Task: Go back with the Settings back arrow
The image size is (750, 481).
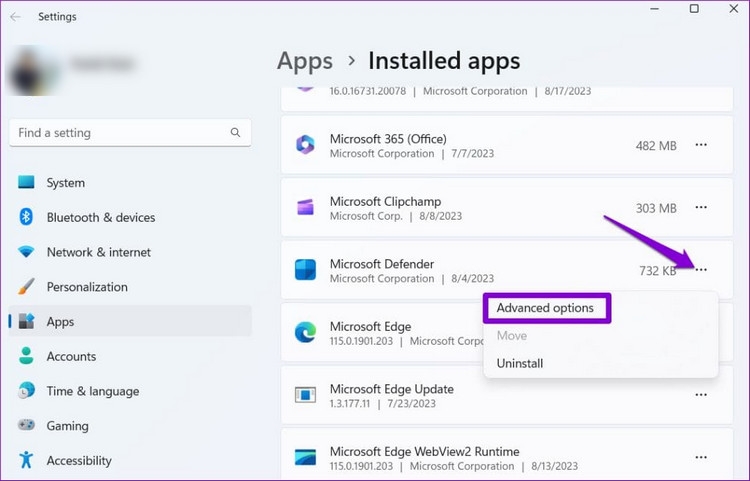Action: click(x=15, y=17)
